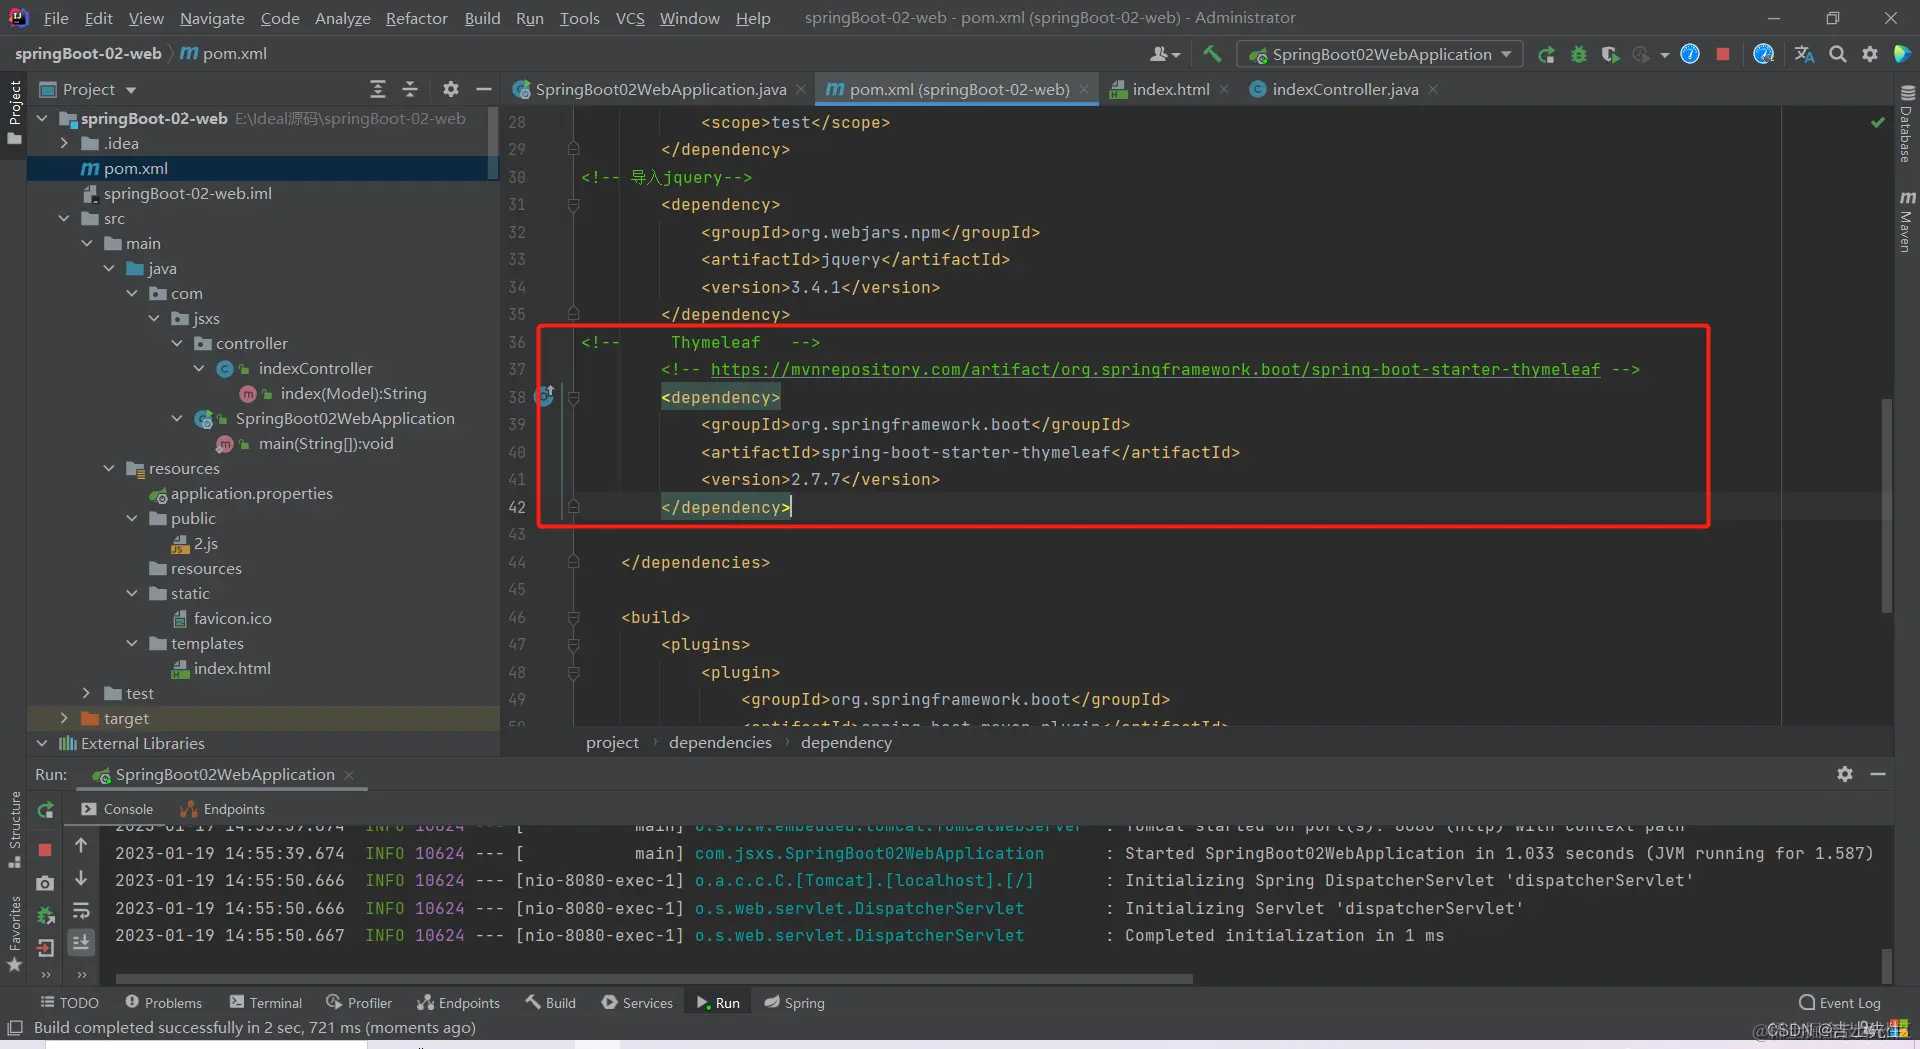Viewport: 1920px width, 1049px height.
Task: Switch to indexController.java editor tab
Action: click(1344, 89)
